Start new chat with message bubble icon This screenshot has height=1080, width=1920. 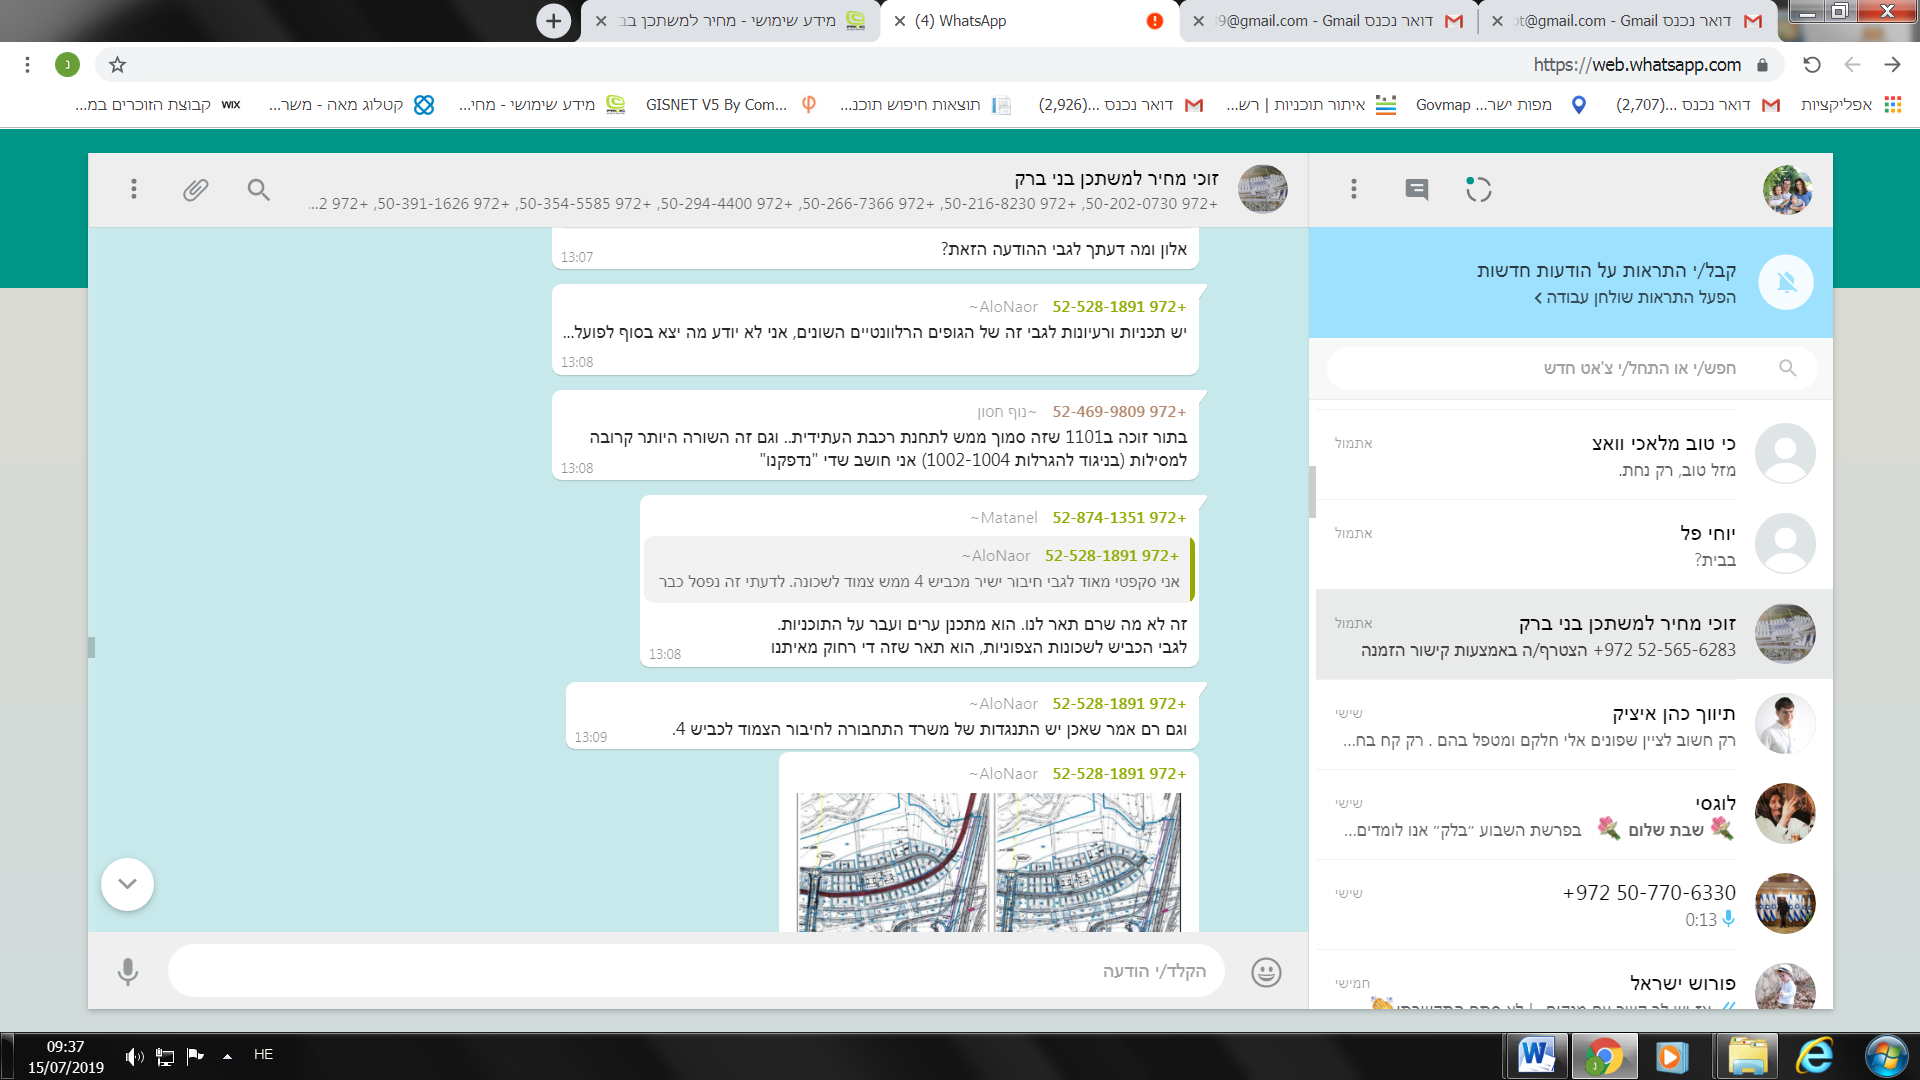1416,189
